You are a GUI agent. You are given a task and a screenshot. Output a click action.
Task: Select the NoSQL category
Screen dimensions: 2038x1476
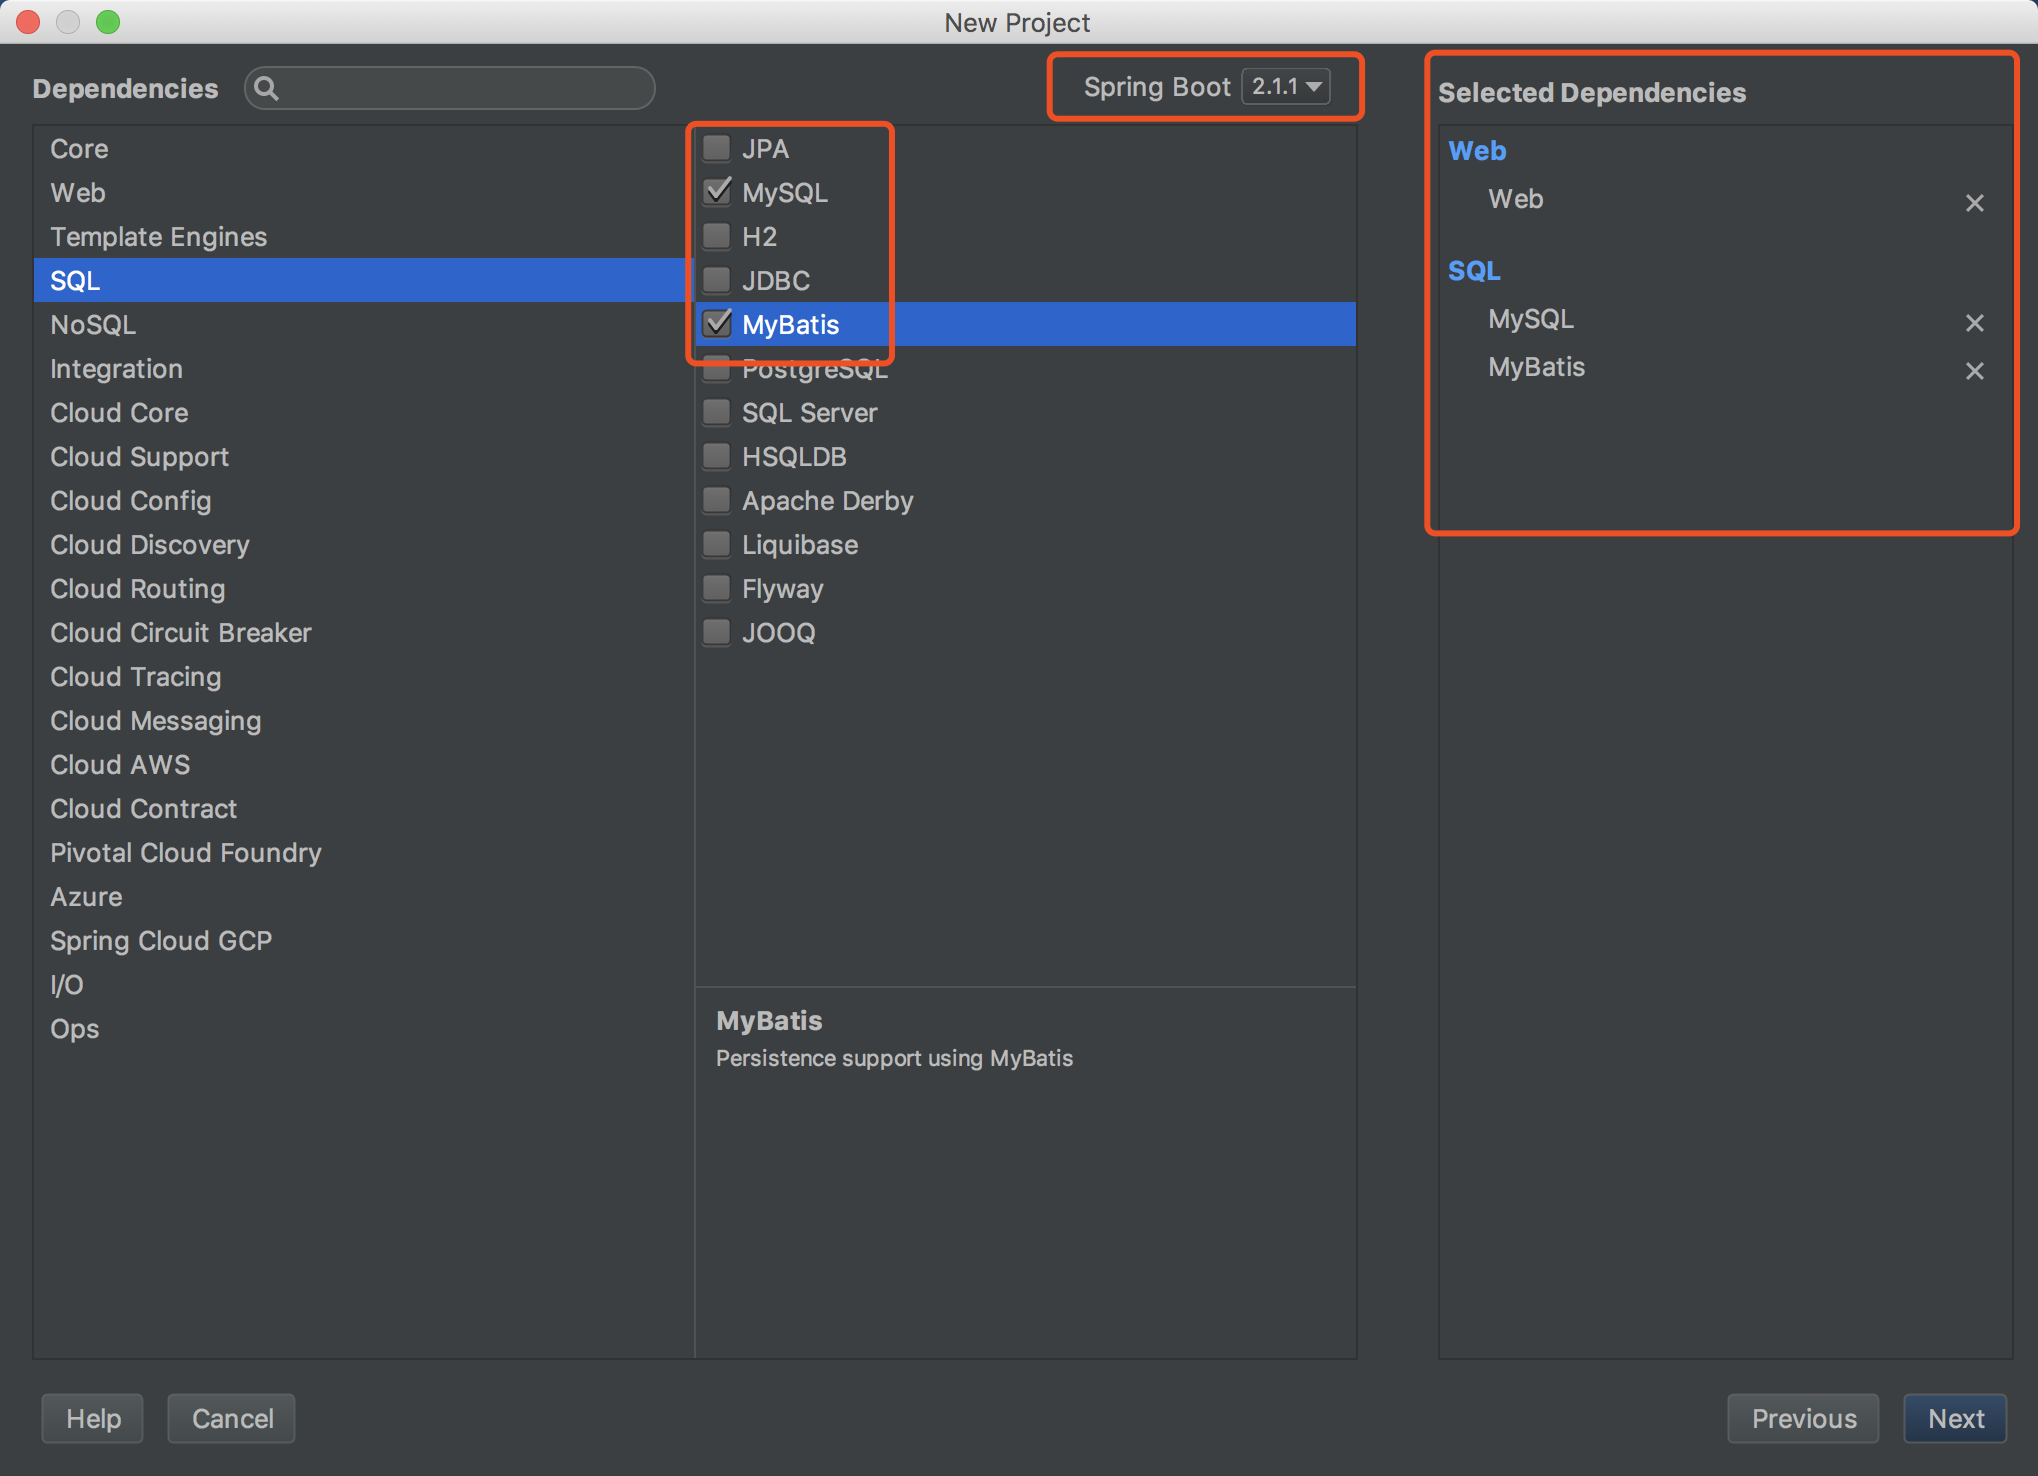point(93,325)
